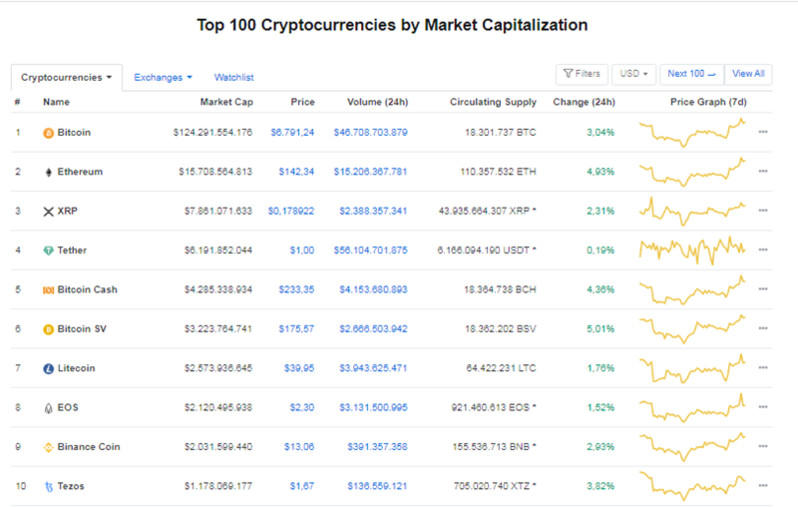Click the Ethereum 7-day price graph
This screenshot has width=798, height=507.
[x=693, y=171]
